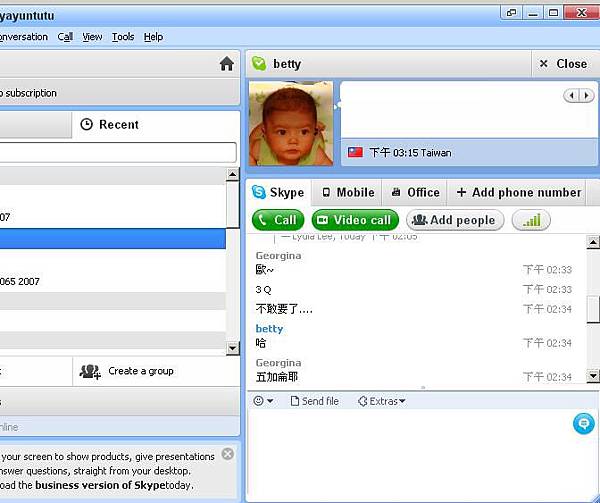Select contact row ending 065 2007
The image size is (600, 503).
[x=113, y=282]
